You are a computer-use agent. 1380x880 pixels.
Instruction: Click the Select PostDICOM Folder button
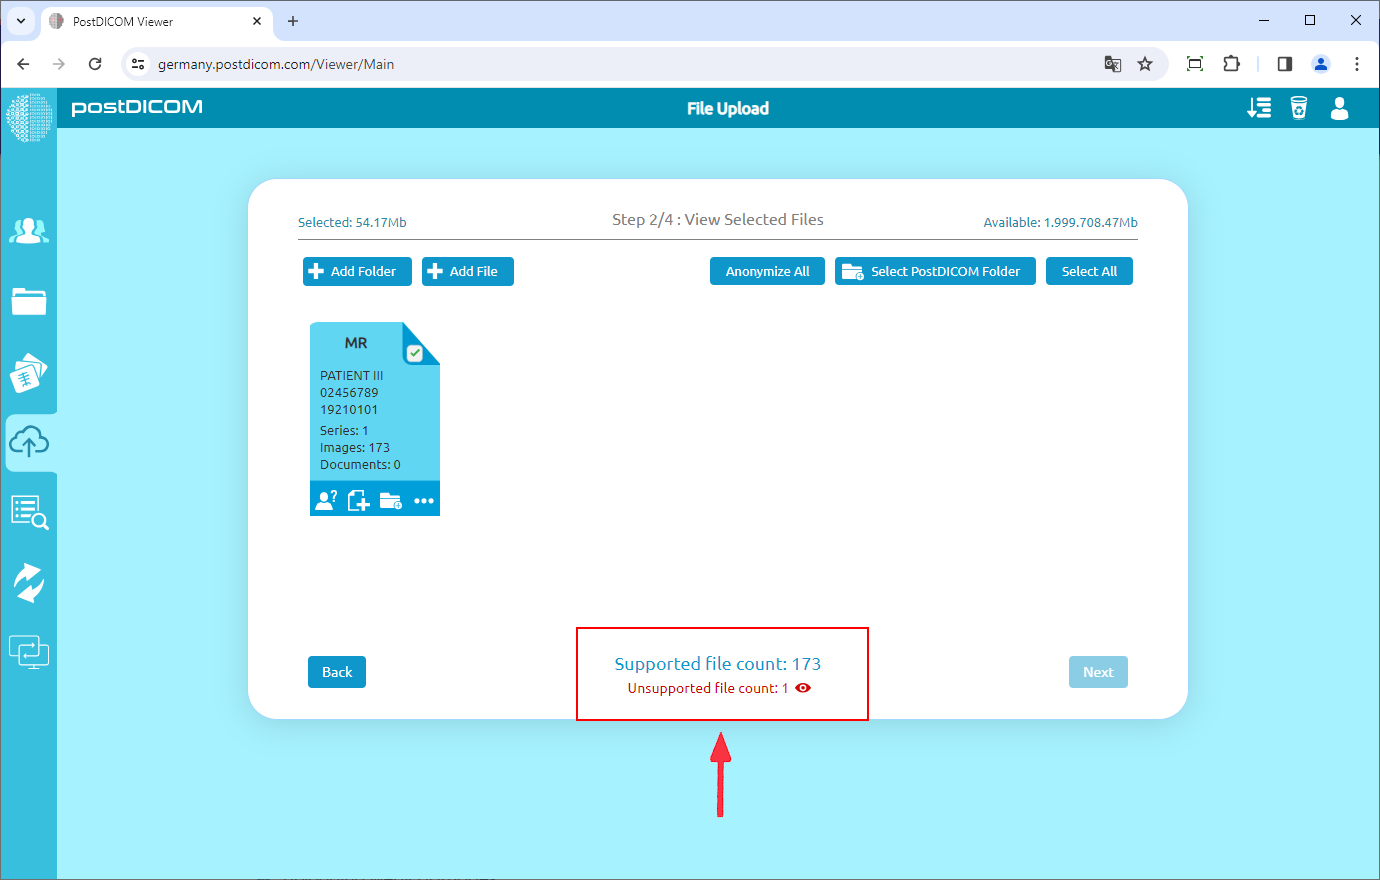click(935, 271)
